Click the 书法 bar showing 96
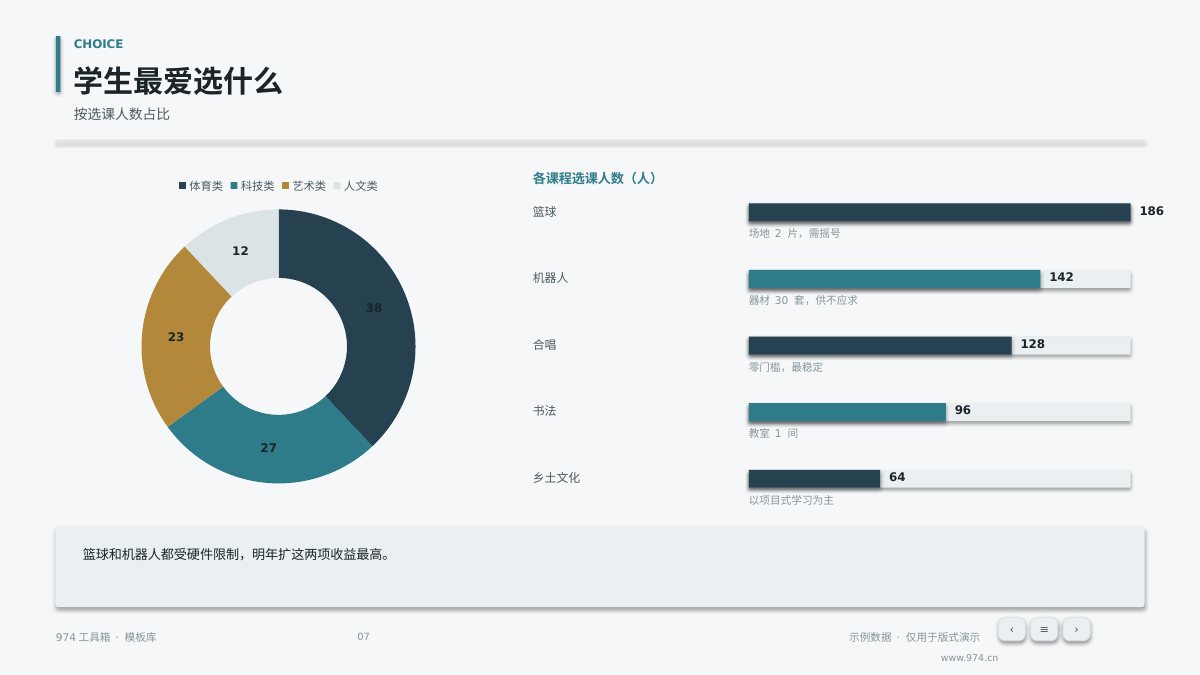This screenshot has width=1200, height=675. [x=847, y=412]
